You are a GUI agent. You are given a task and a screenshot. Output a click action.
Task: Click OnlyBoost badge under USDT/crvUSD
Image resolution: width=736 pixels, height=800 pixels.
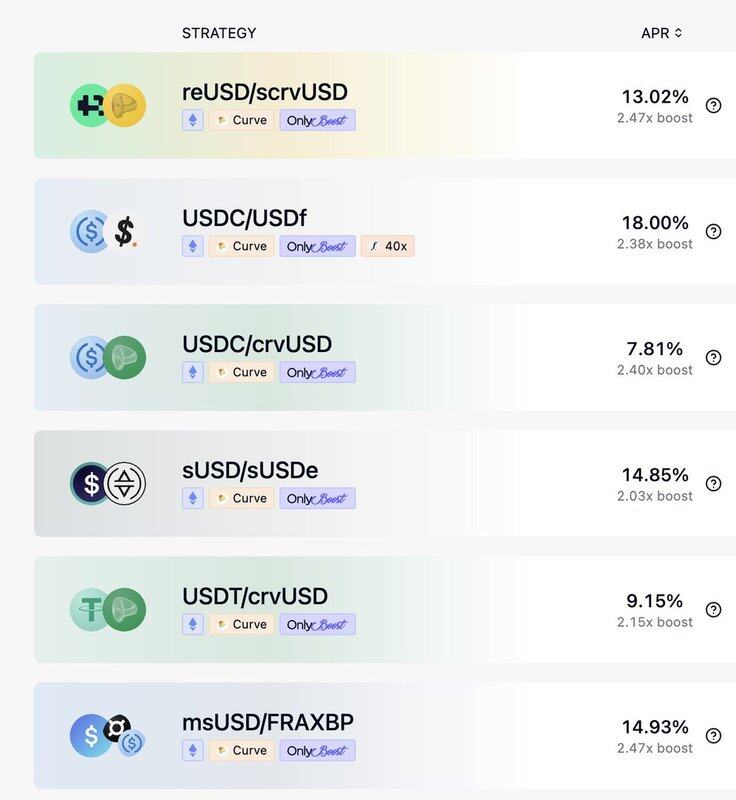[317, 624]
